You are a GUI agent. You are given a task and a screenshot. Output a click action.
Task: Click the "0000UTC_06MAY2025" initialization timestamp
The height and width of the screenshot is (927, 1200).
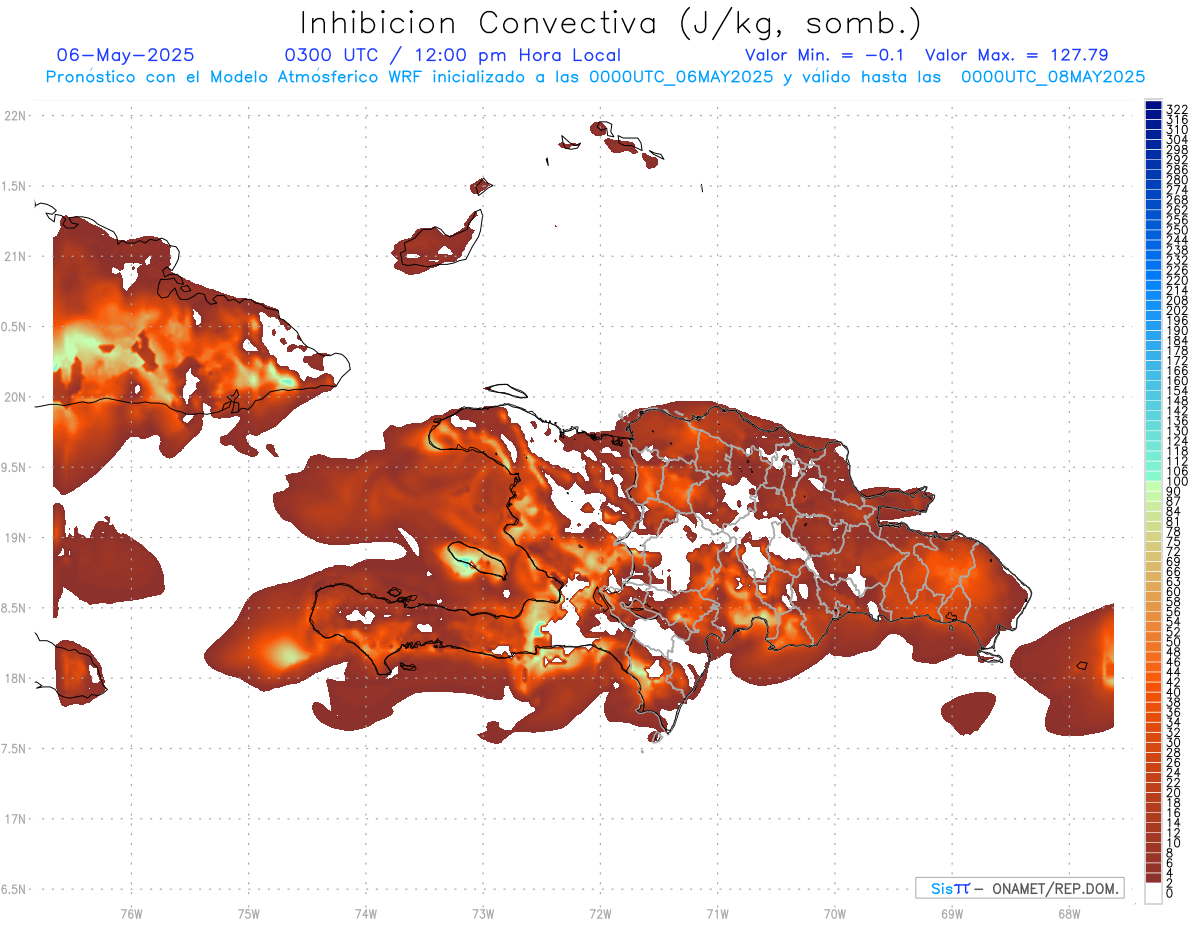681,76
